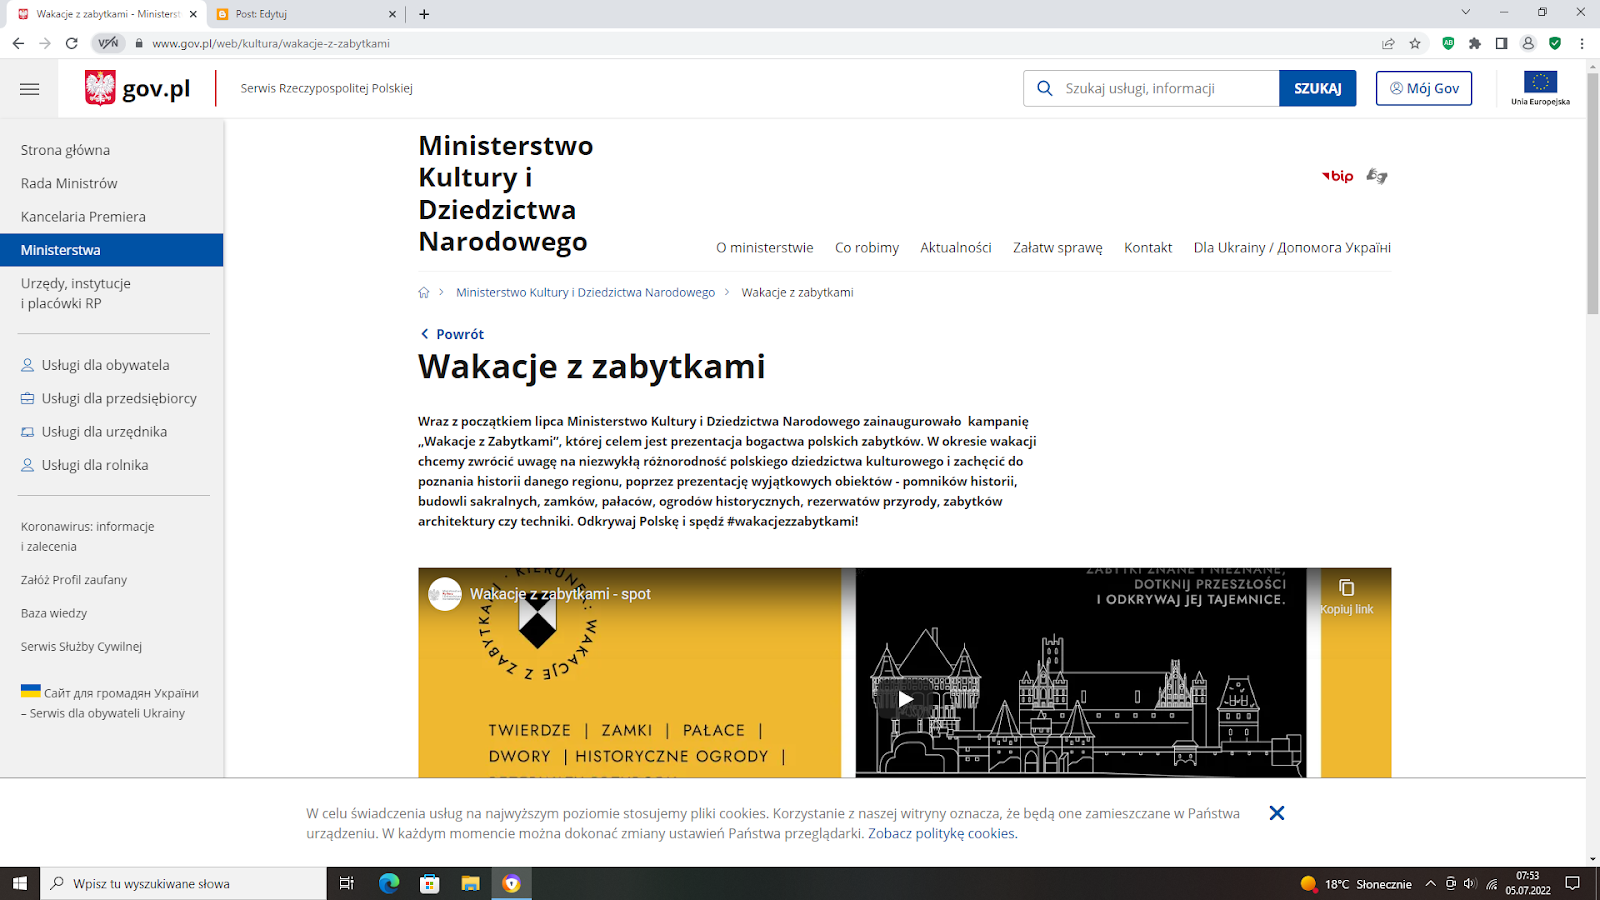Open the Kontakt menu item
This screenshot has height=900, width=1600.
pyautogui.click(x=1148, y=248)
